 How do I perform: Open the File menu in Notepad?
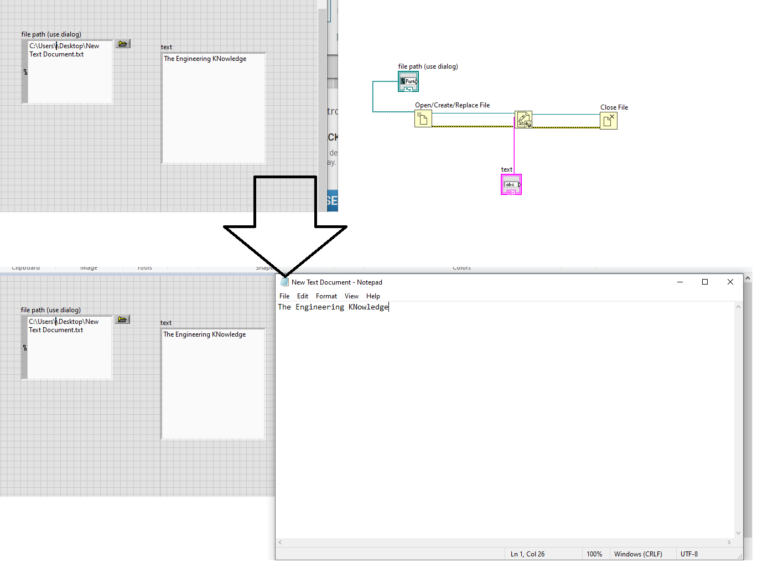pyautogui.click(x=284, y=296)
